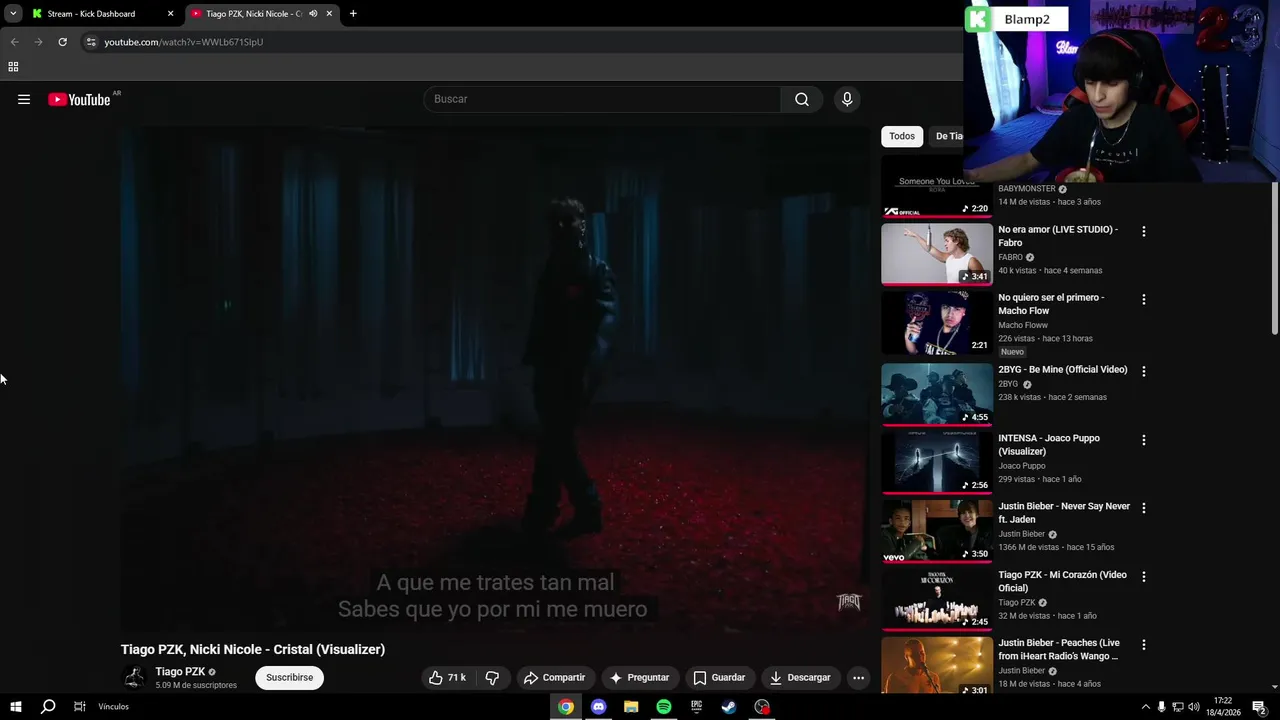Screen dimensions: 1280x720
Task: Open File Explorer from the taskbar
Action: click(x=631, y=707)
